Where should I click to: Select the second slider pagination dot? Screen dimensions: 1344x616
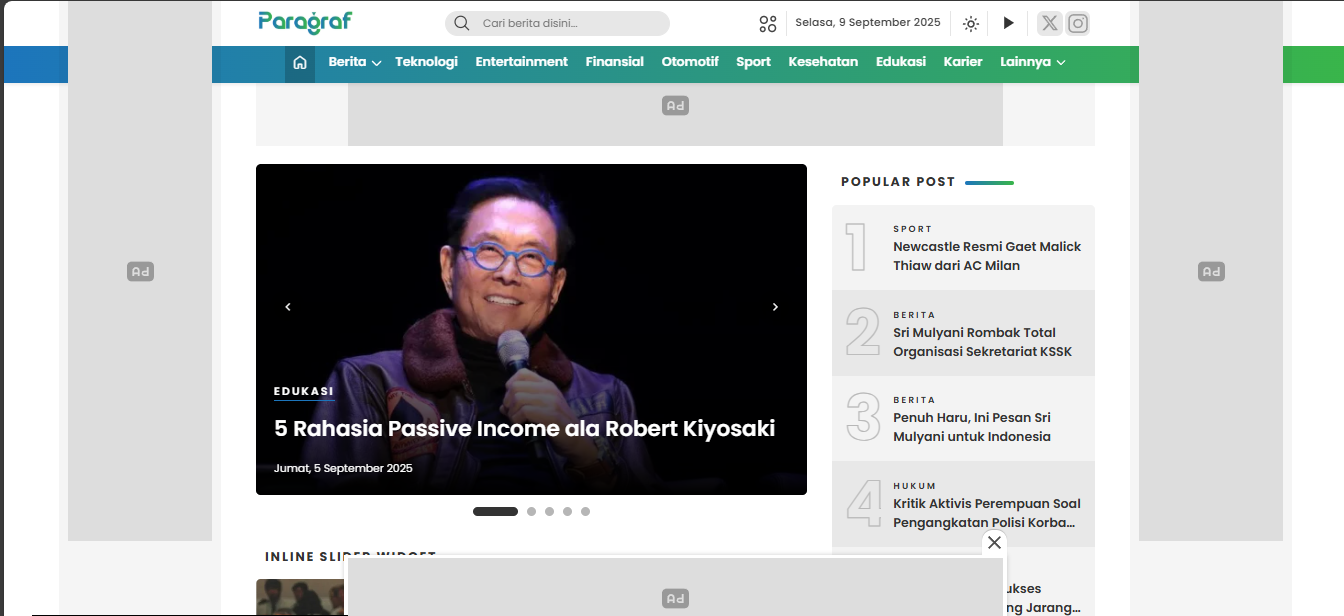point(531,511)
